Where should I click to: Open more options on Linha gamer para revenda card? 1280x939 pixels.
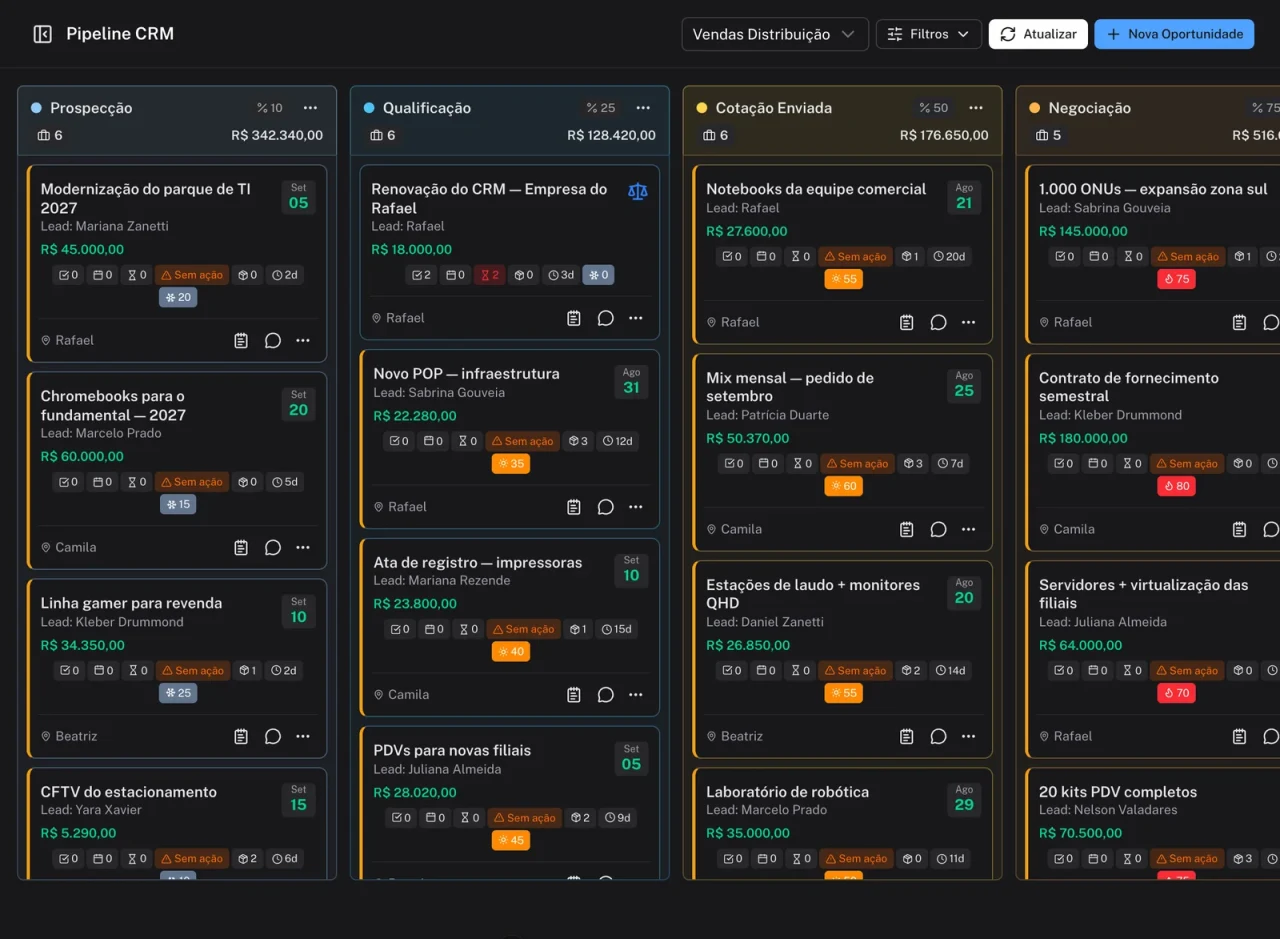[303, 736]
